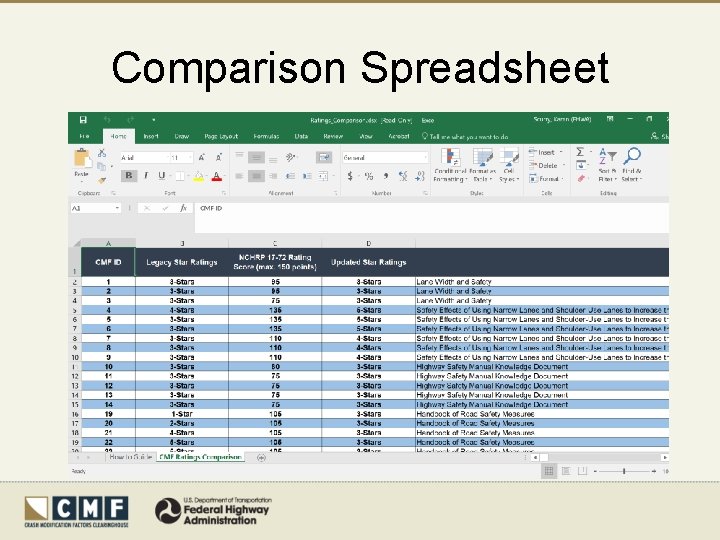Click the Save icon in title bar
This screenshot has width=720, height=540.
click(83, 120)
